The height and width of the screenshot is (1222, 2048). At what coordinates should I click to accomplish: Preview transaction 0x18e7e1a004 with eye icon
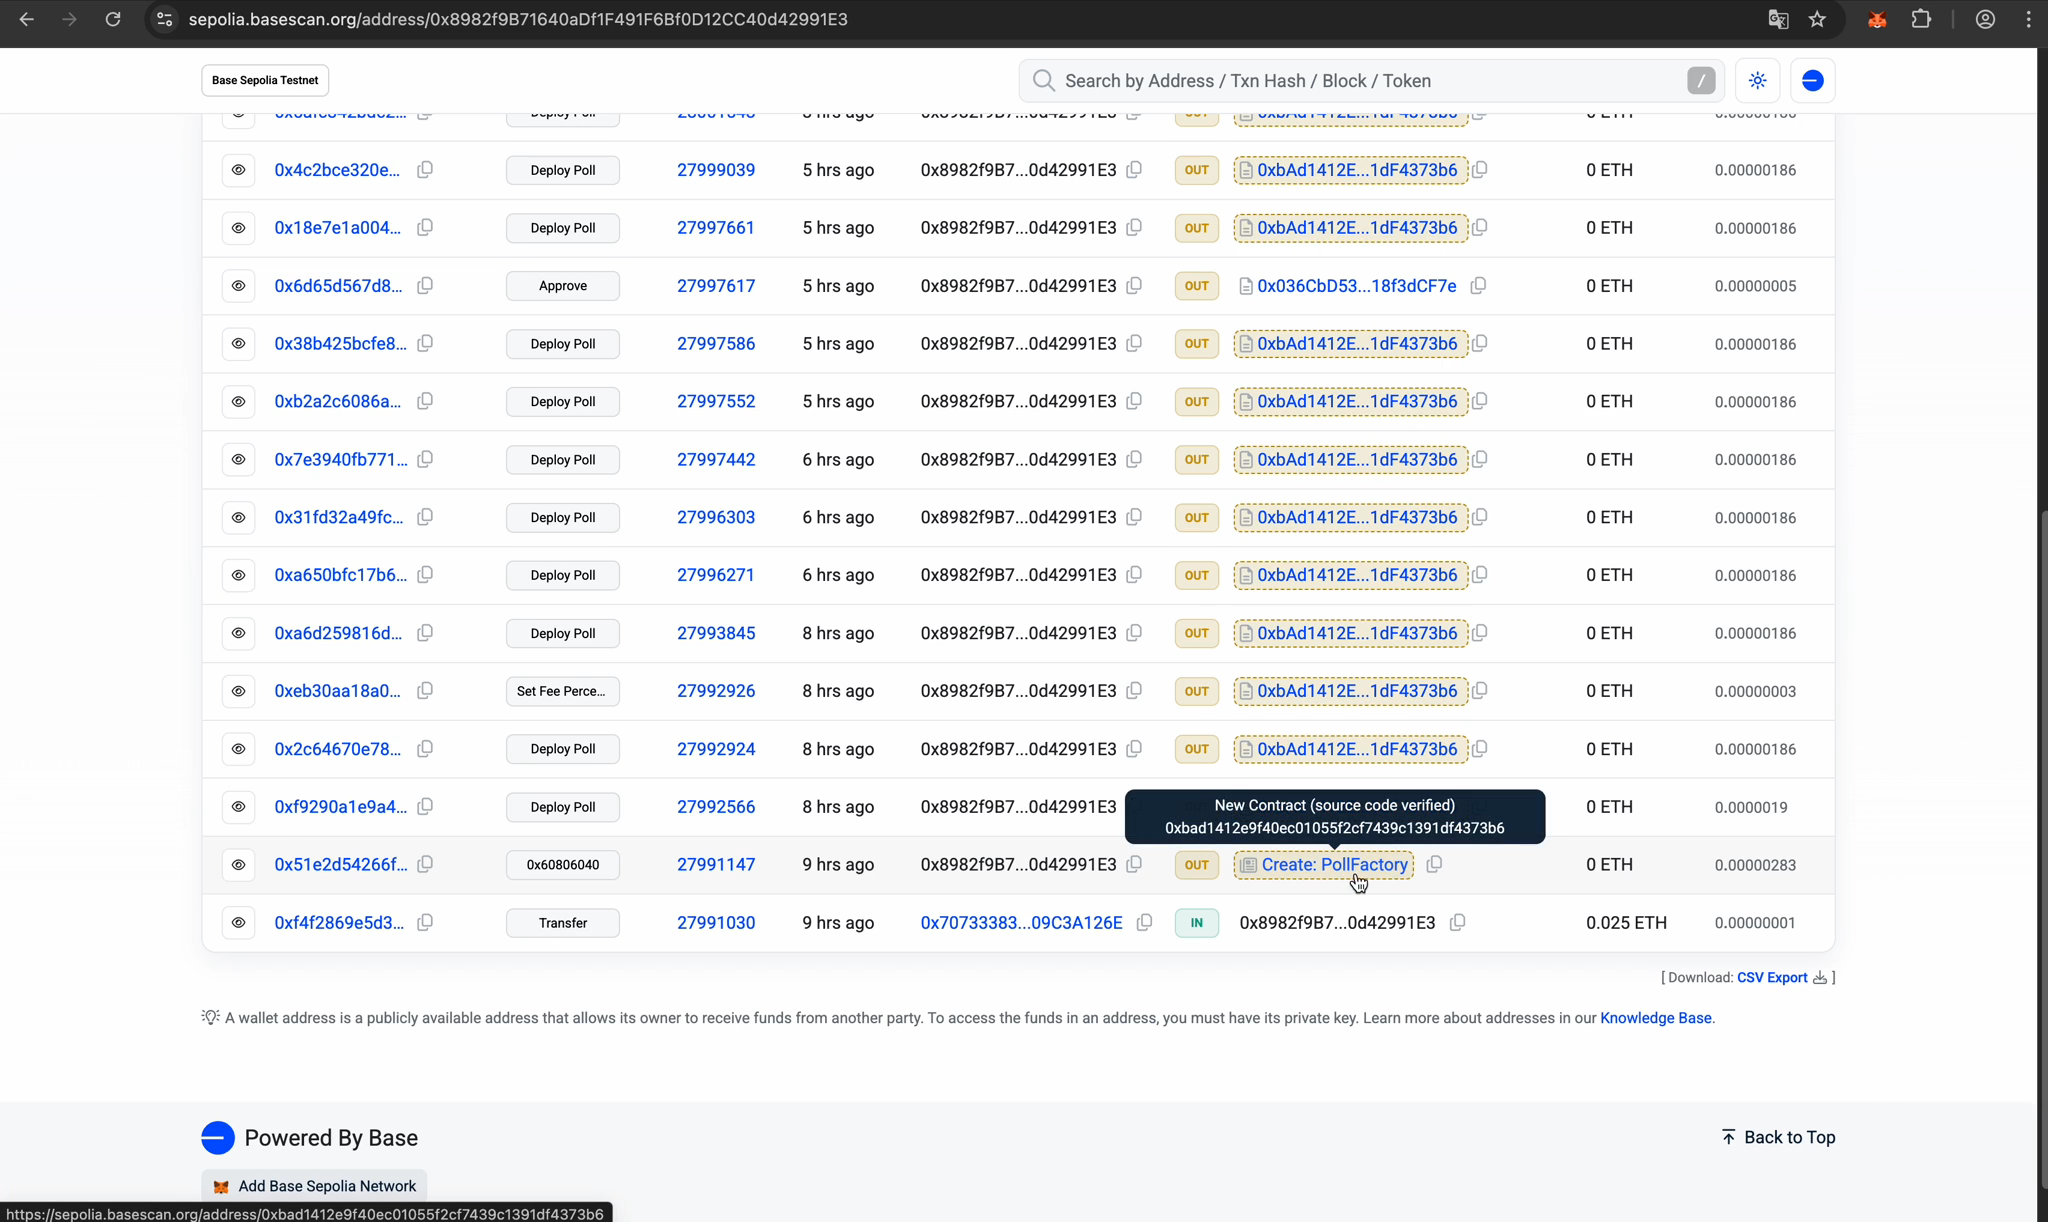click(238, 228)
